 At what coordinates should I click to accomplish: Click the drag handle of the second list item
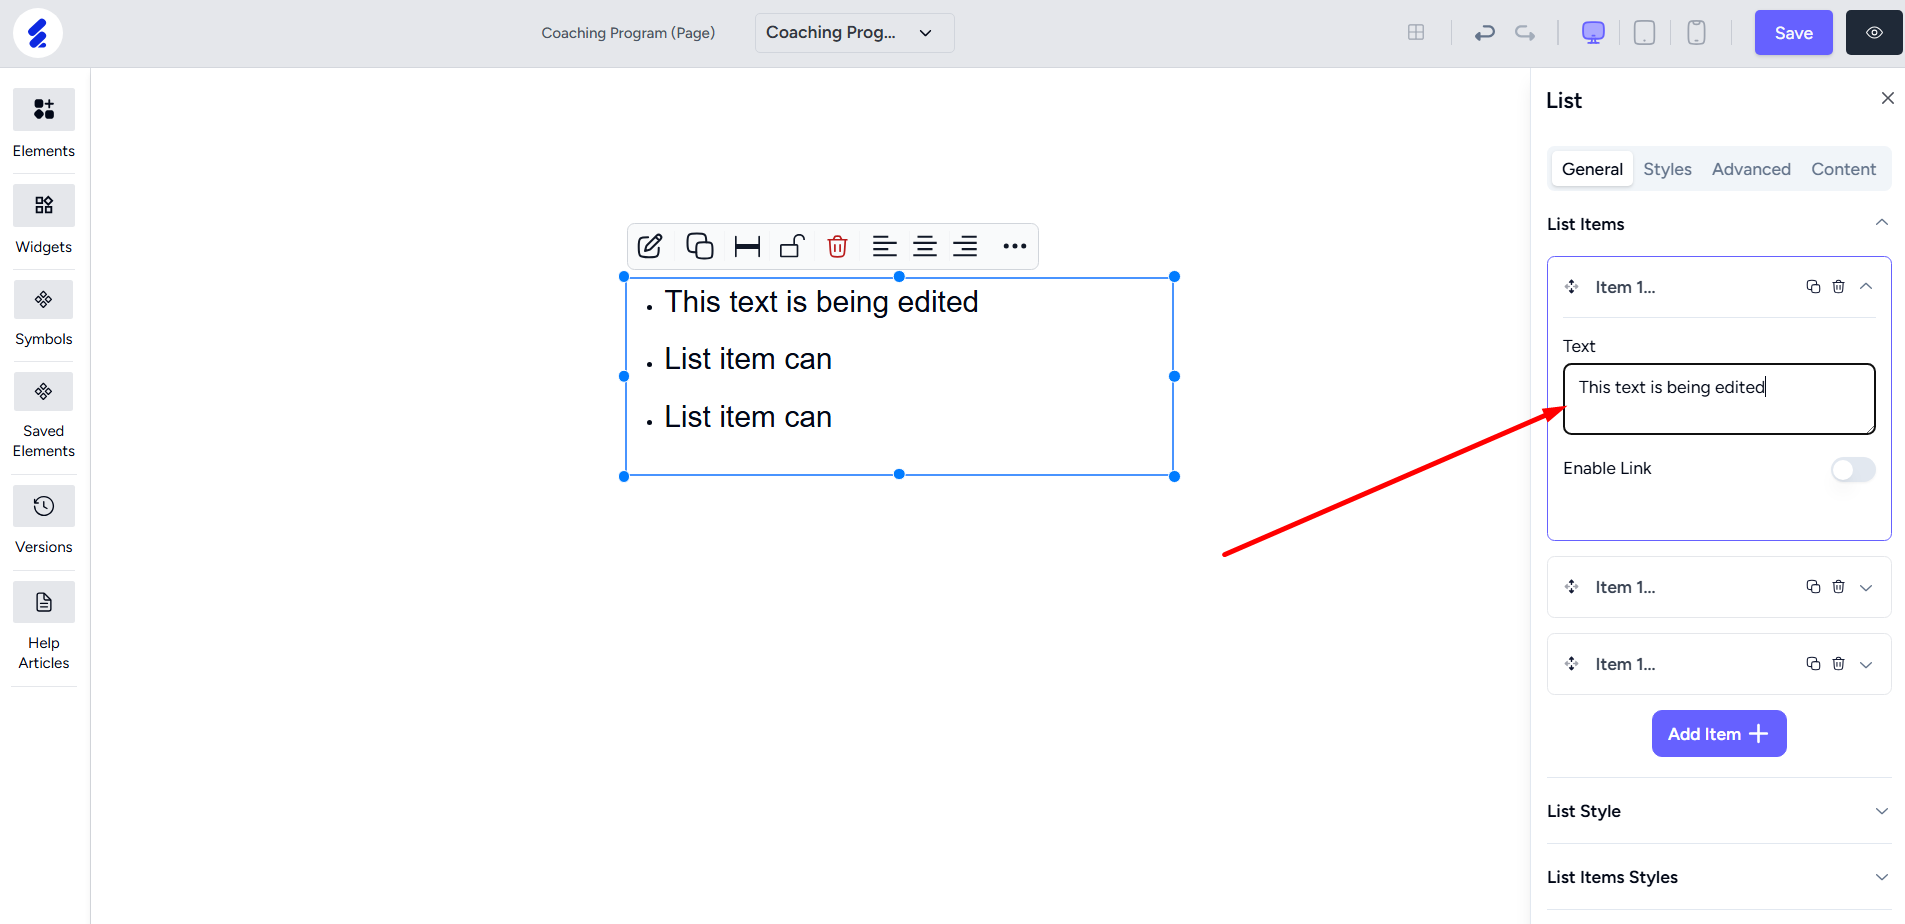[x=1572, y=587]
